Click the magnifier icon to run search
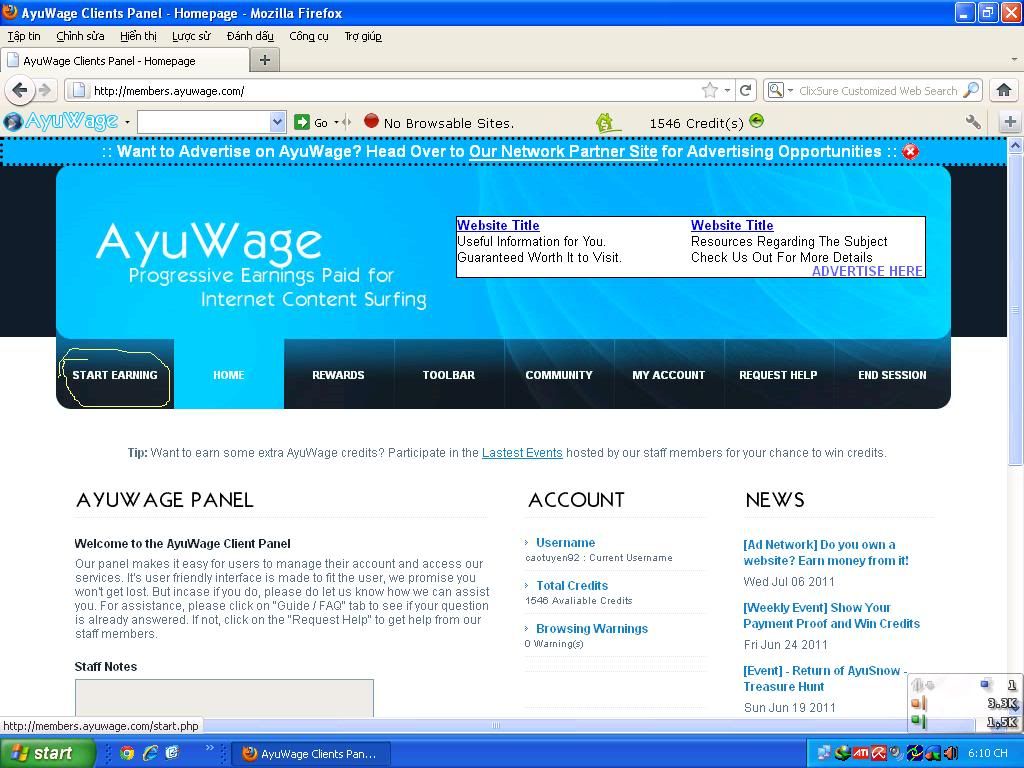This screenshot has height=768, width=1024. [x=972, y=90]
